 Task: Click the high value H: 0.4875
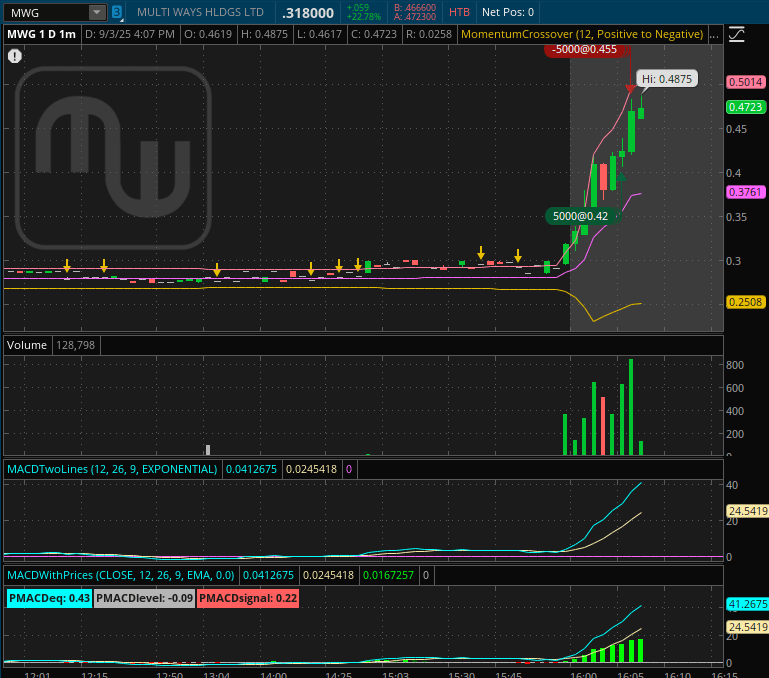click(264, 34)
